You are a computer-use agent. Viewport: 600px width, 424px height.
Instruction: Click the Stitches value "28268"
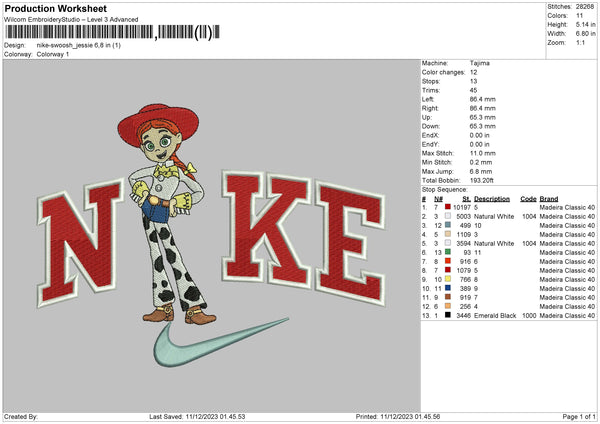585,7
